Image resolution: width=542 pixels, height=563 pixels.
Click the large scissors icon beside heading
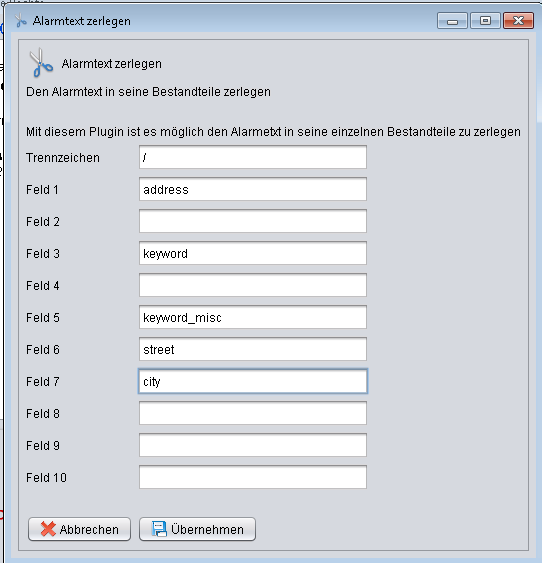41,62
